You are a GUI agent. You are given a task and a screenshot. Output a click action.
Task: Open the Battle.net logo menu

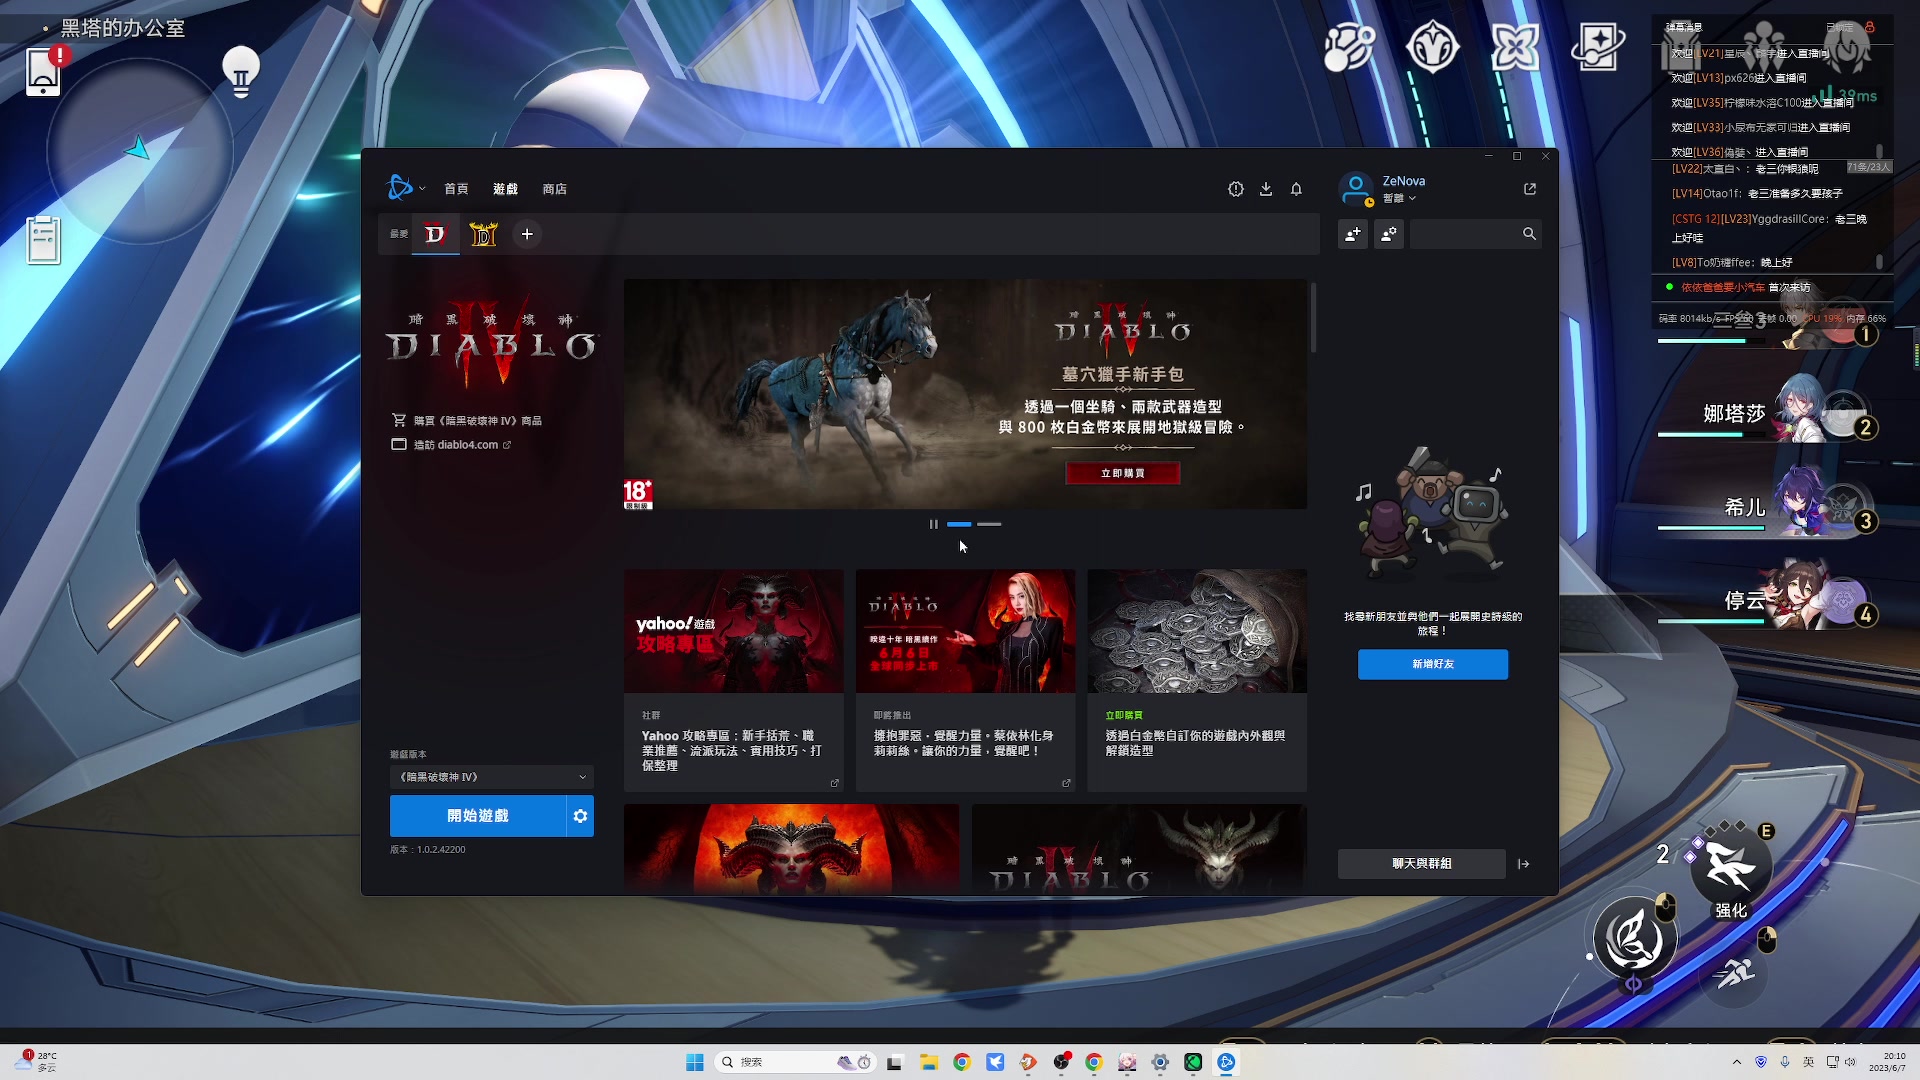400,188
